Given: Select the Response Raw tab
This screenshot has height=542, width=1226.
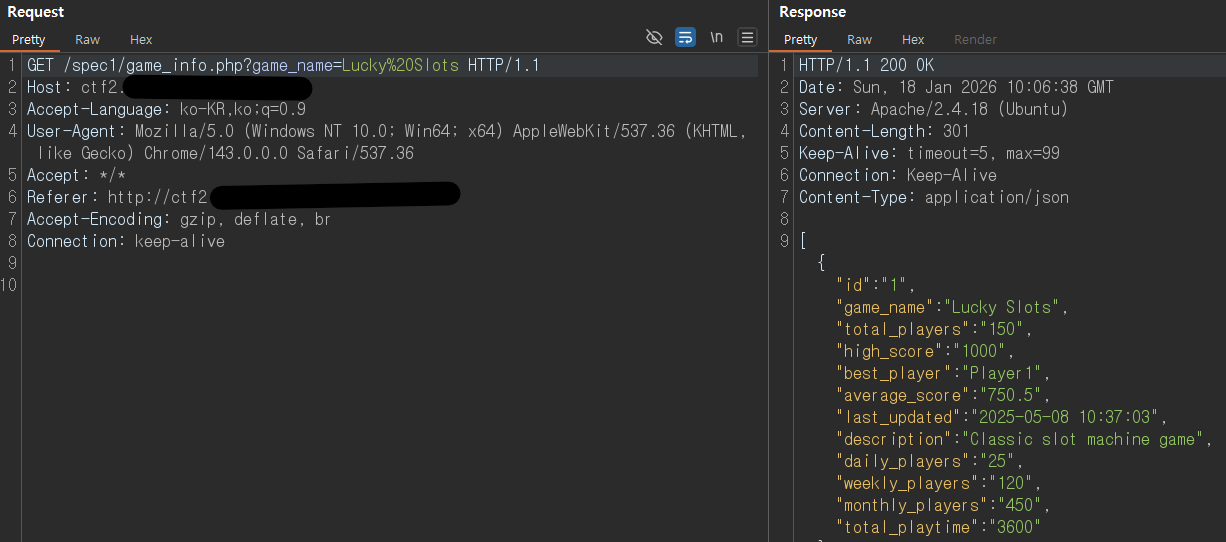Looking at the screenshot, I should pos(859,40).
